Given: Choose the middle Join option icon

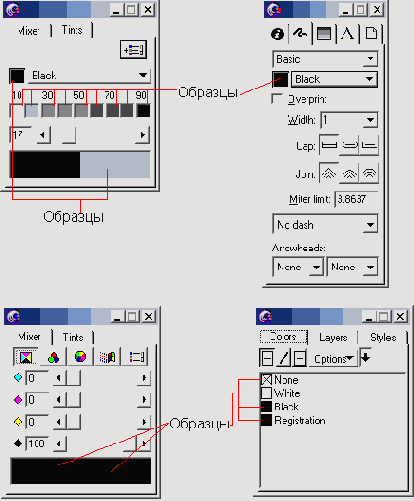Looking at the screenshot, I should (349, 173).
